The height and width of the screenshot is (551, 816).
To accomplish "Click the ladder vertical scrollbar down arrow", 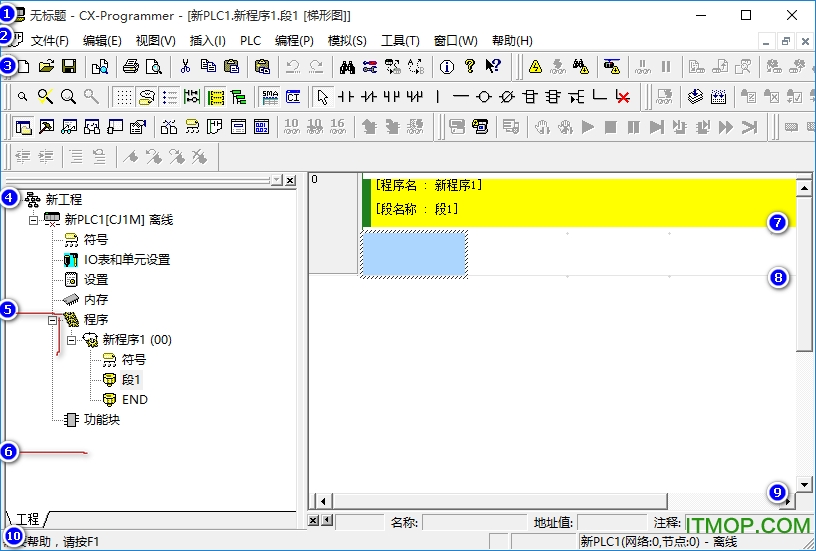I will [x=804, y=484].
